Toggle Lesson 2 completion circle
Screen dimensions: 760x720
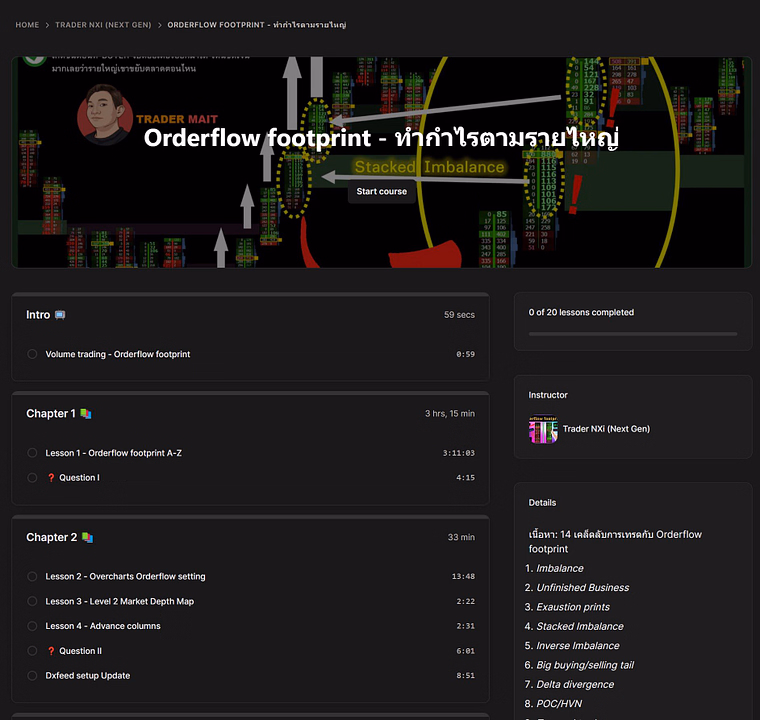[32, 576]
